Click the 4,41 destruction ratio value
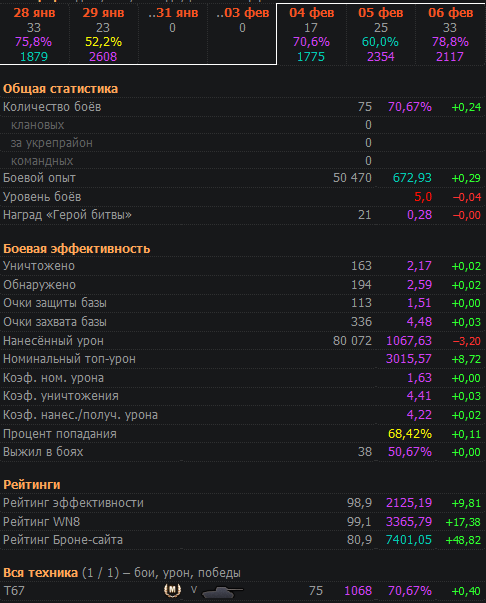This screenshot has width=486, height=603. click(x=419, y=396)
